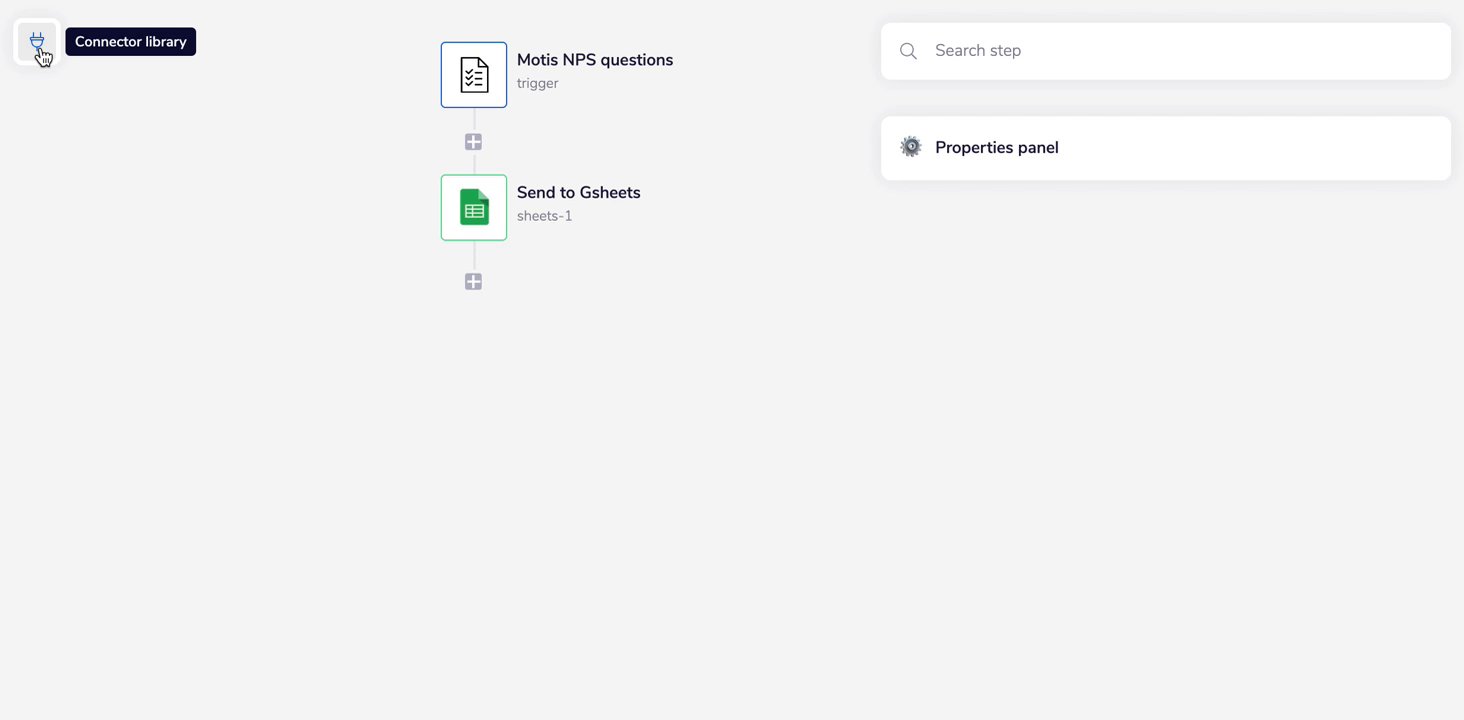Click the connector line directly below the trigger step
Screen dimensions: 1464x720
[x=474, y=120]
